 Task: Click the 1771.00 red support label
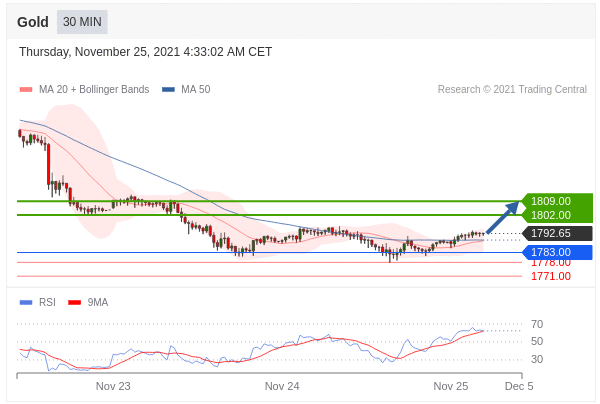pyautogui.click(x=551, y=276)
